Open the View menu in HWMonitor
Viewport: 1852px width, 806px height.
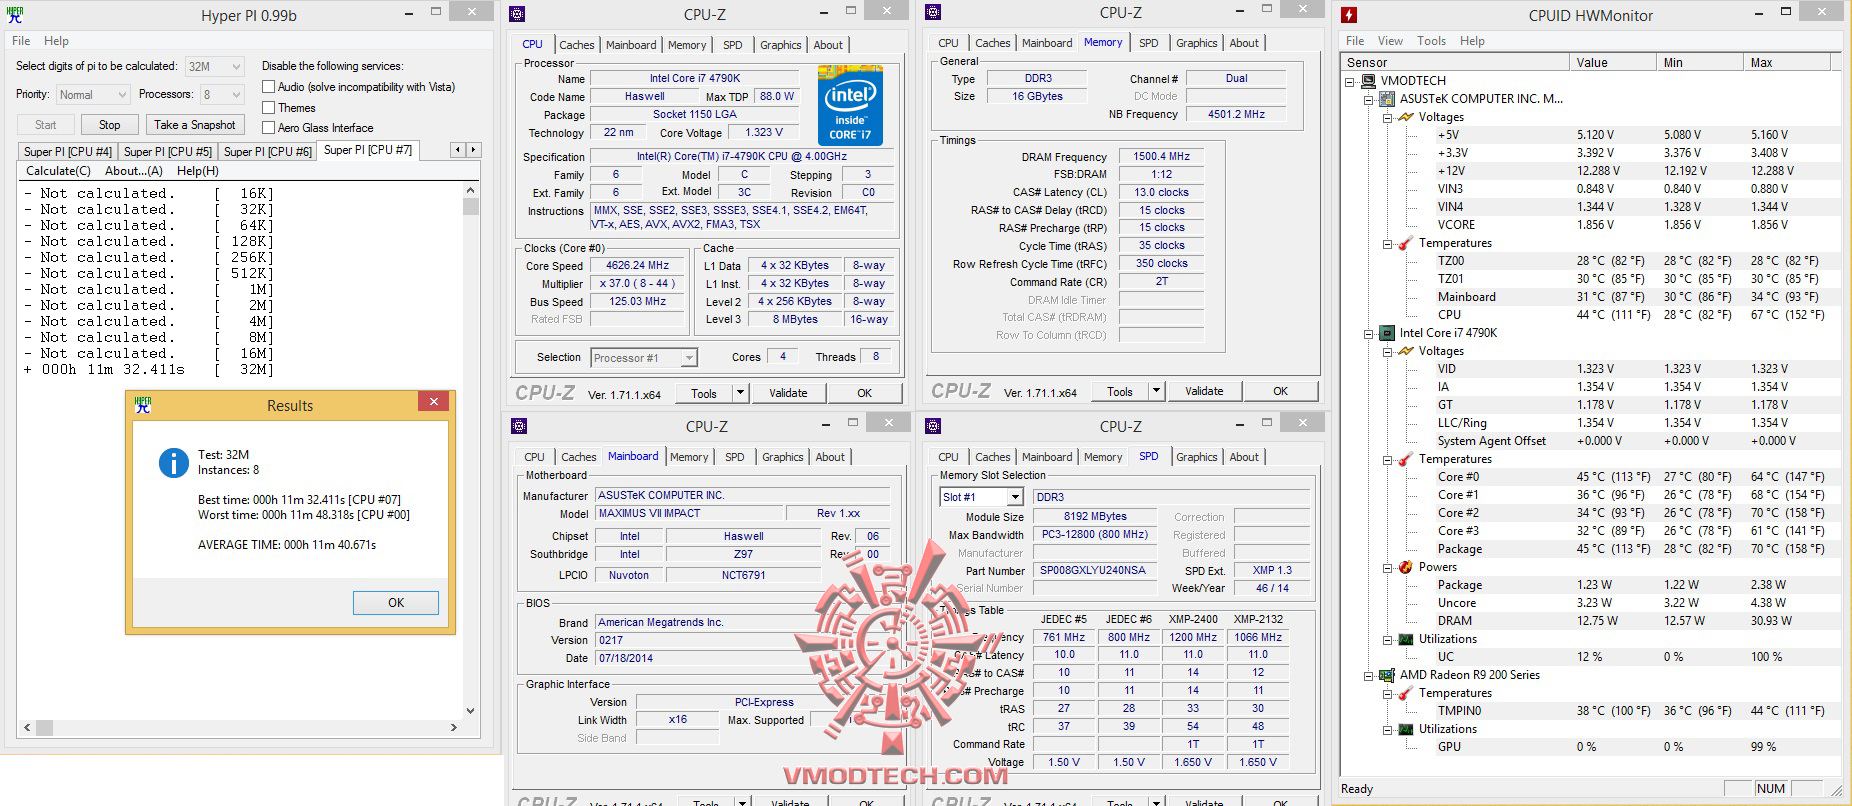coord(1390,41)
